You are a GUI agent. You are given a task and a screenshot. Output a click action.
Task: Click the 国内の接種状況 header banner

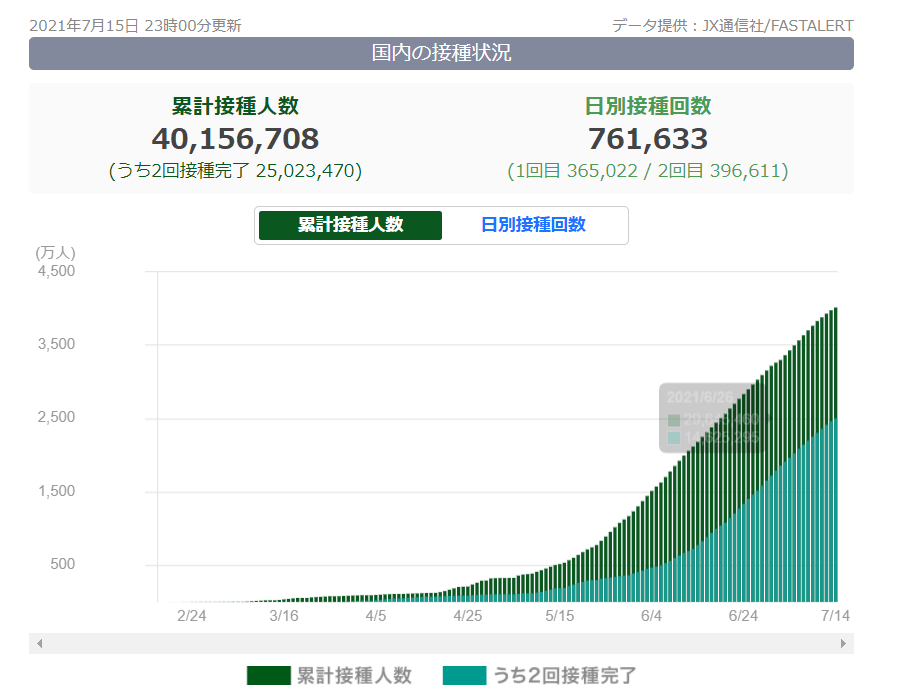pos(441,53)
